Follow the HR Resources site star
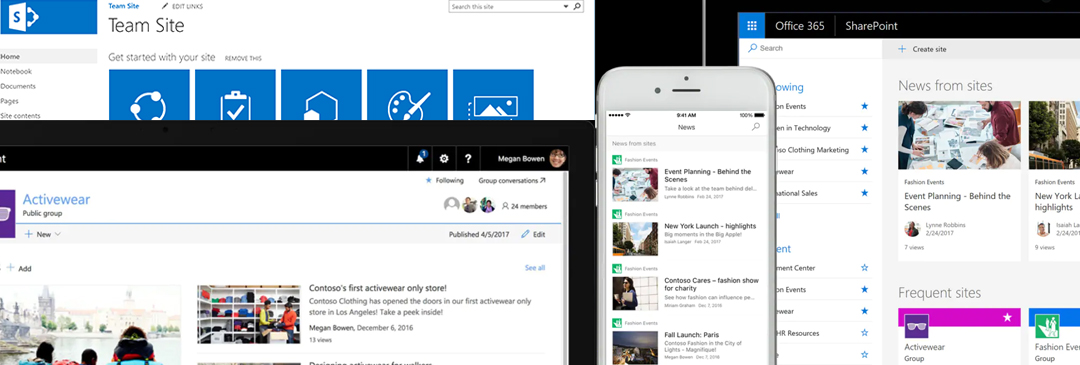Image resolution: width=1080 pixels, height=365 pixels. tap(864, 333)
